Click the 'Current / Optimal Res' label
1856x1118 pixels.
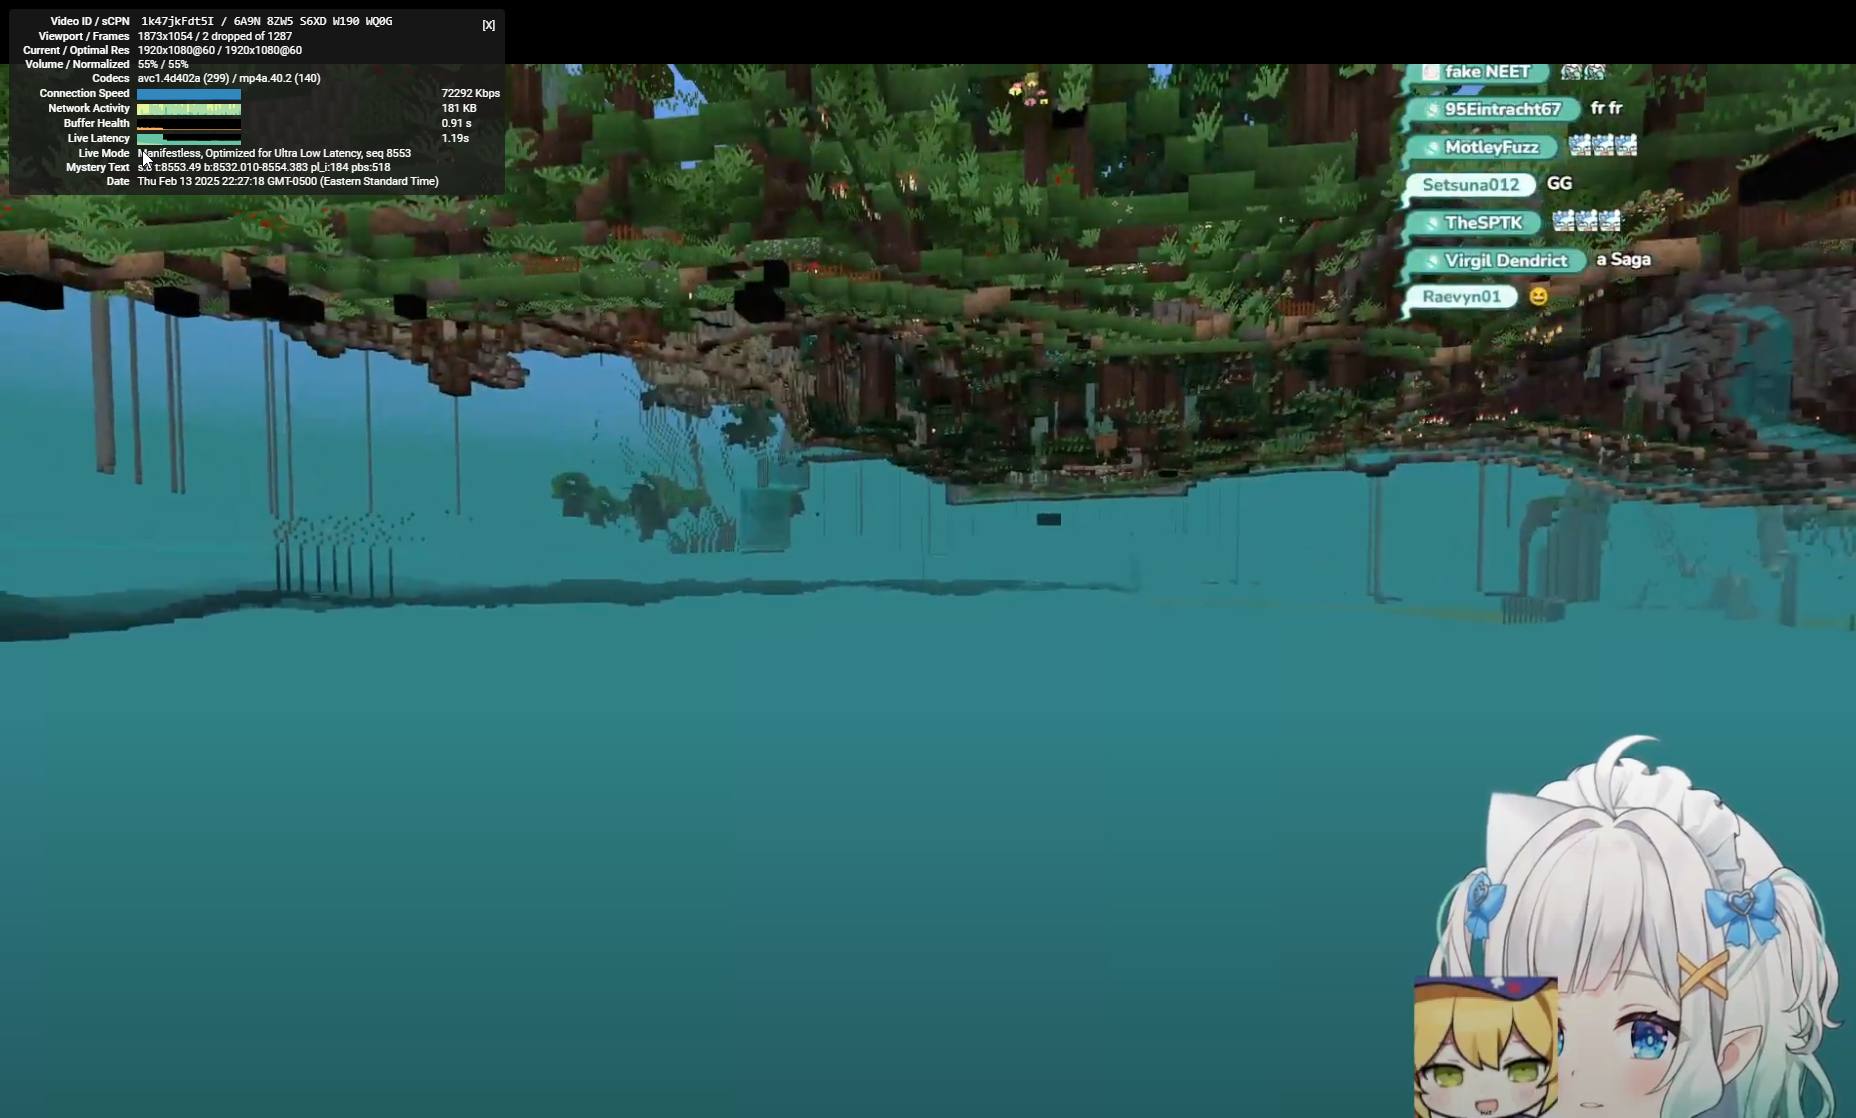(76, 50)
